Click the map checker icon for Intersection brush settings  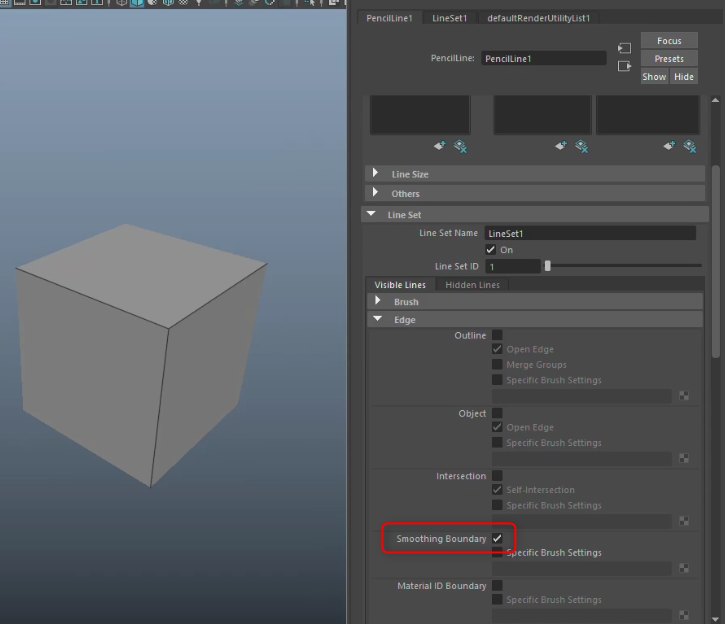coord(684,521)
